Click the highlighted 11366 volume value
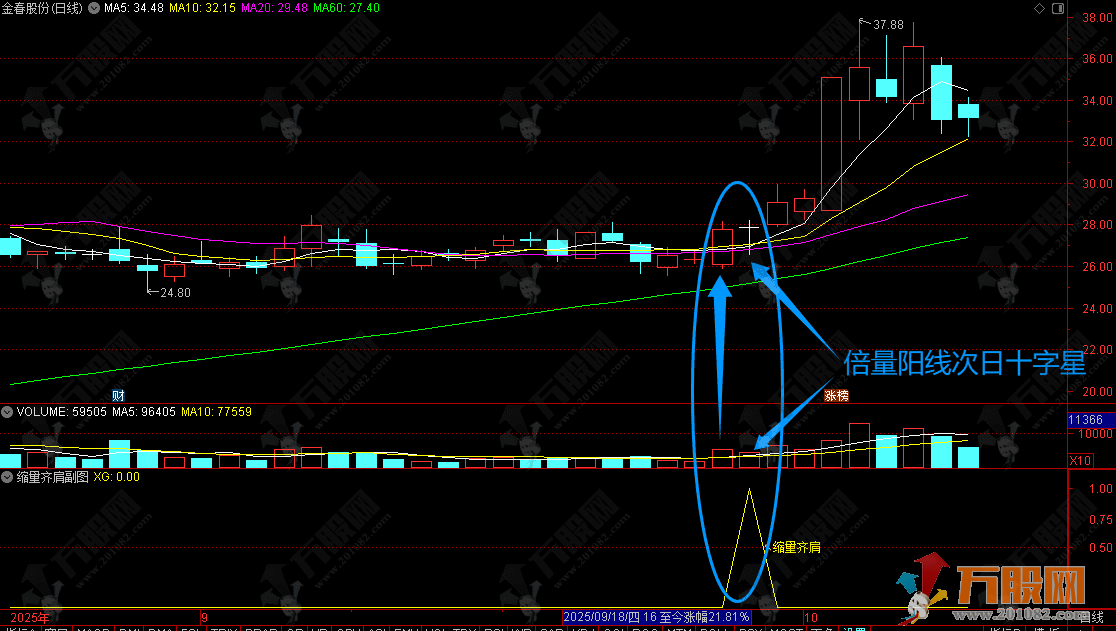The image size is (1116, 631). (1085, 420)
